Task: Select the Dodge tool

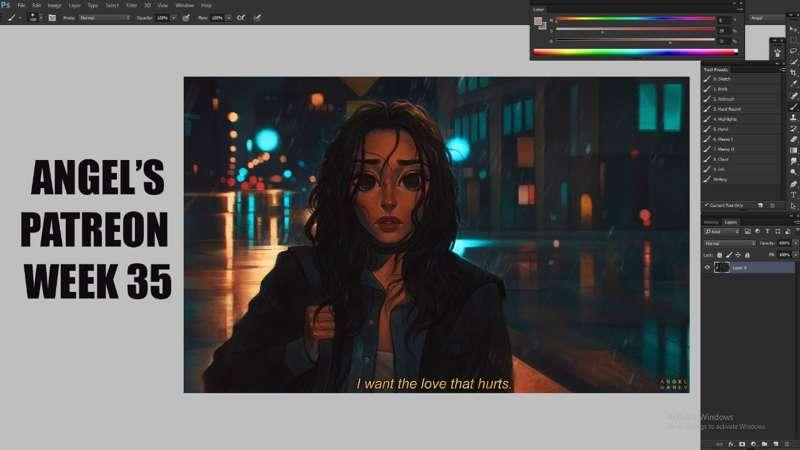Action: tap(793, 172)
